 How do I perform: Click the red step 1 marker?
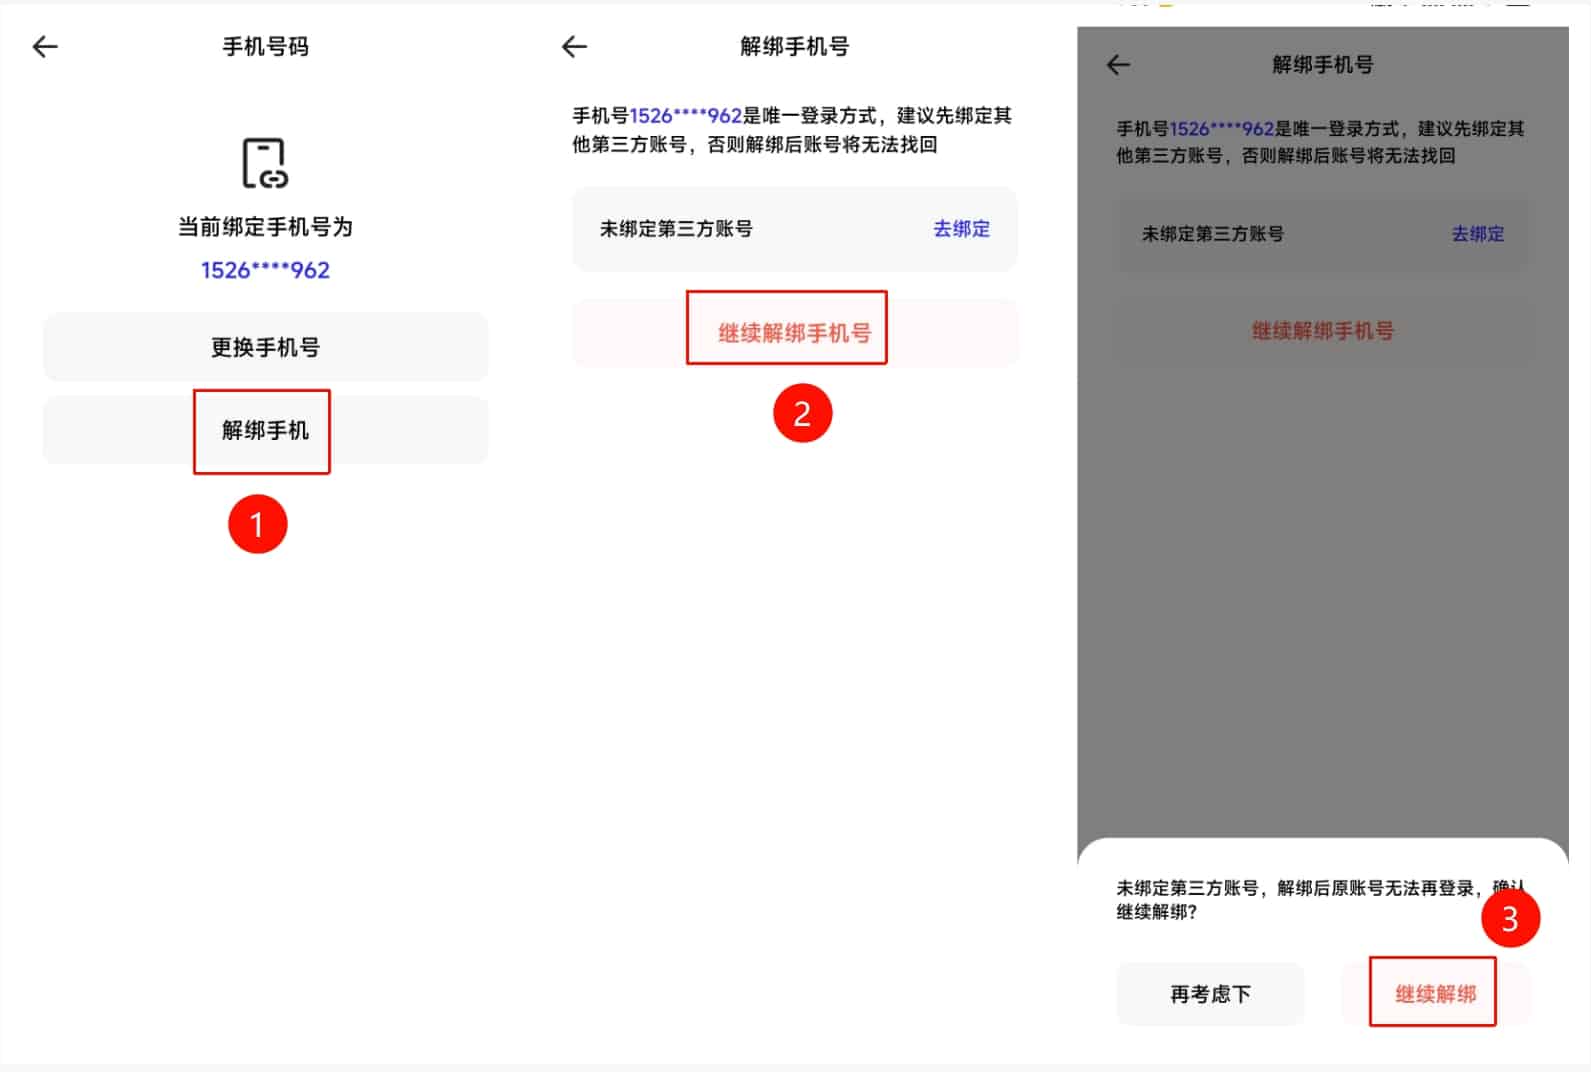(x=257, y=524)
